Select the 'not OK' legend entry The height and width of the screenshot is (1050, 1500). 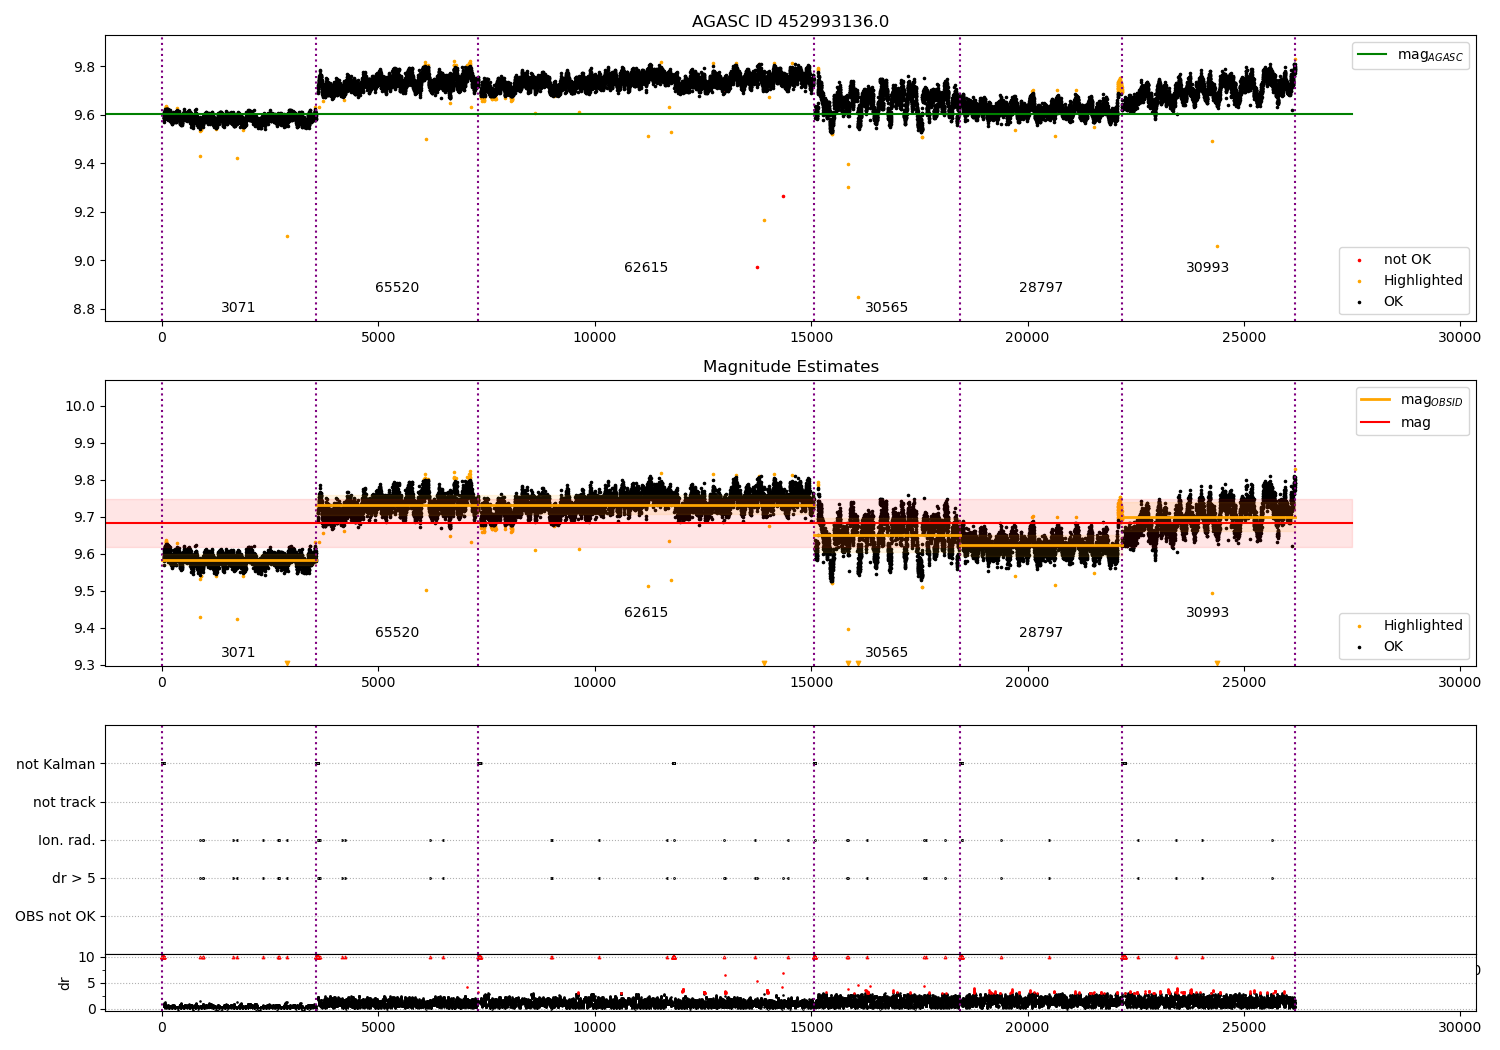(1407, 260)
